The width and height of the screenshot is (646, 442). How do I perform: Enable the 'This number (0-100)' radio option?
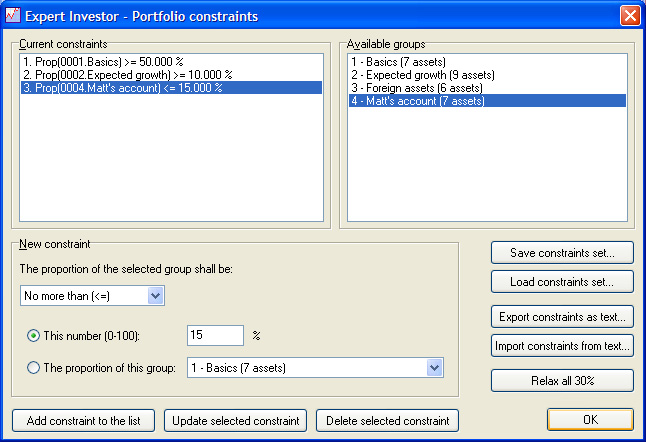point(34,335)
